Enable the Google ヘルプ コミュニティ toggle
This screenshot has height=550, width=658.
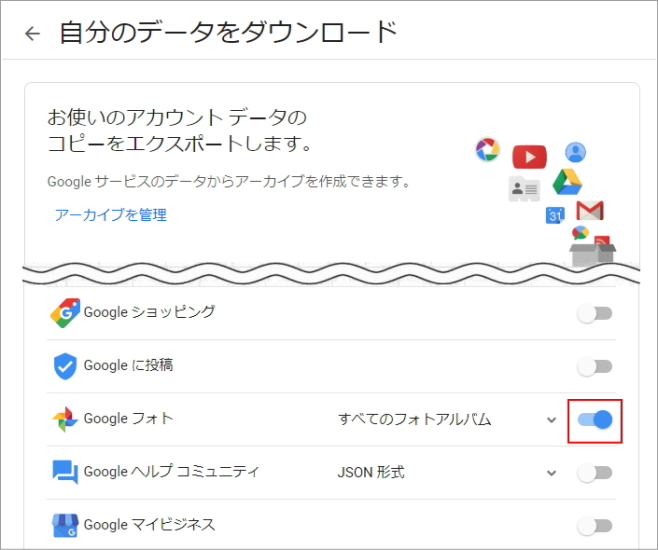595,473
